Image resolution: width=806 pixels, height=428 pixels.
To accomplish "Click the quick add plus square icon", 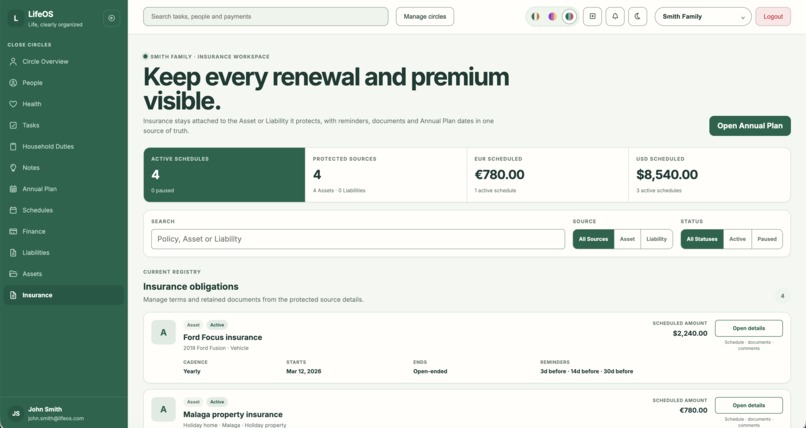I will 592,16.
